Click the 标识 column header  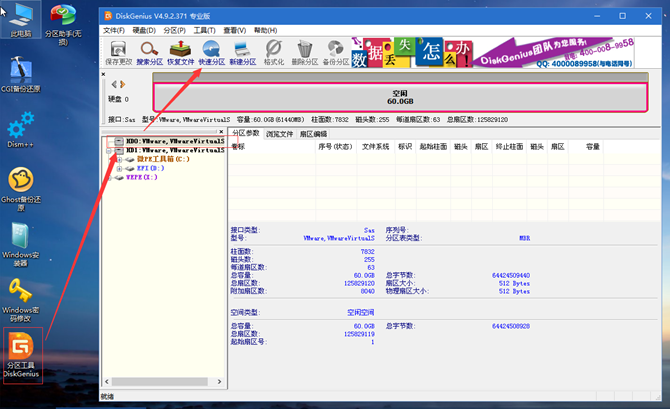[405, 147]
